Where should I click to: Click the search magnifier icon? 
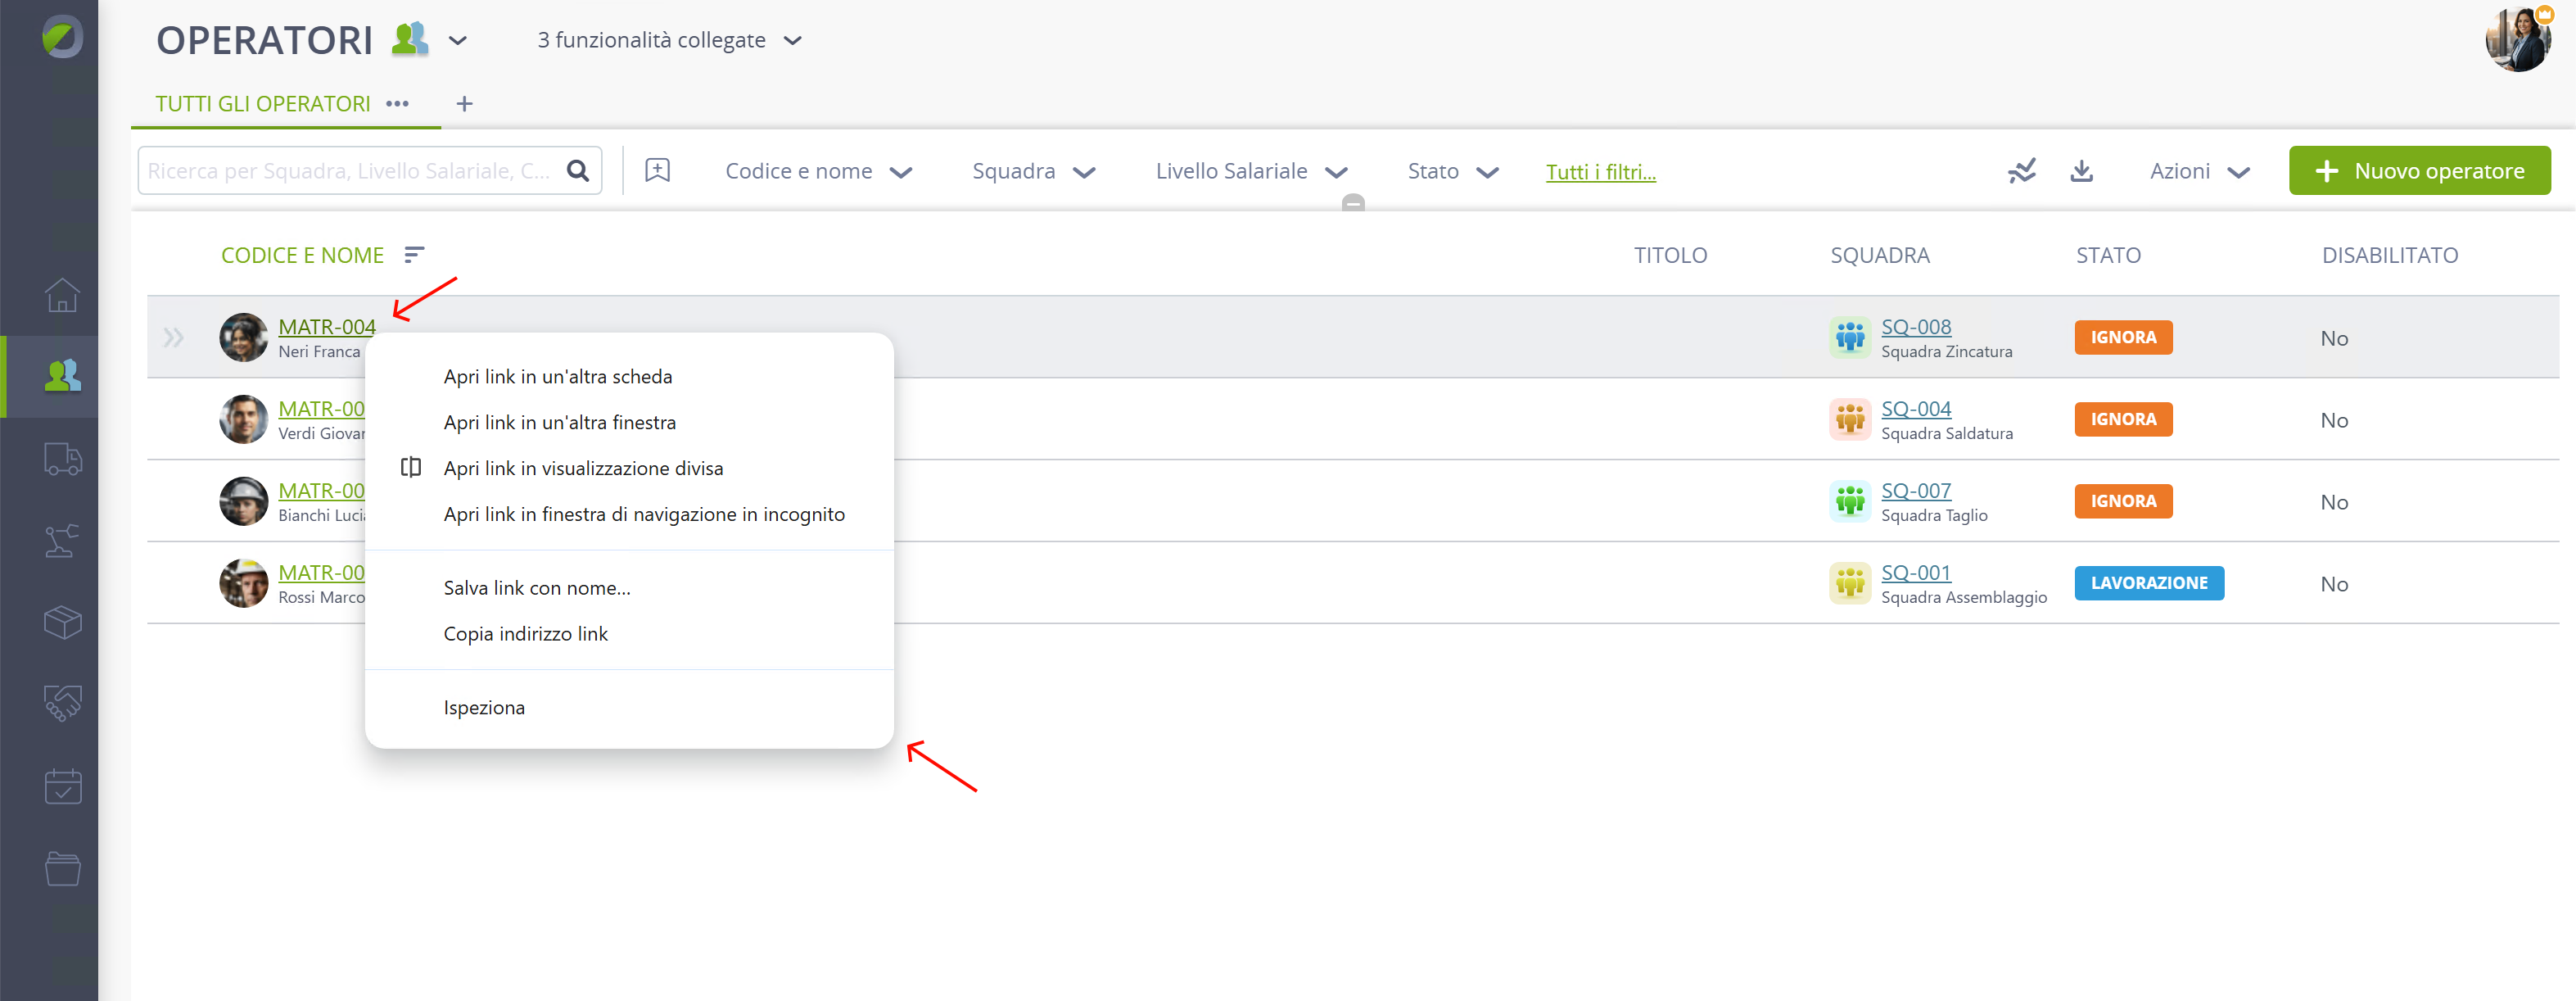coord(578,170)
